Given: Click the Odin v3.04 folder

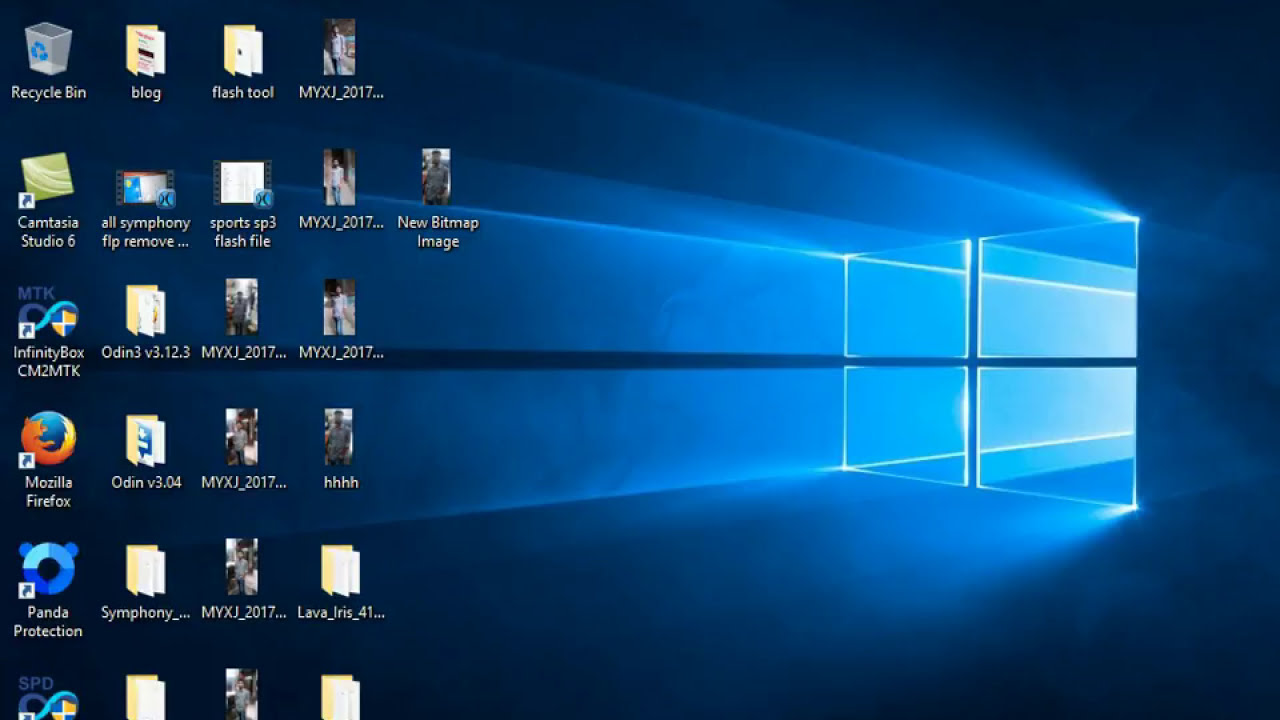Looking at the screenshot, I should pyautogui.click(x=146, y=440).
